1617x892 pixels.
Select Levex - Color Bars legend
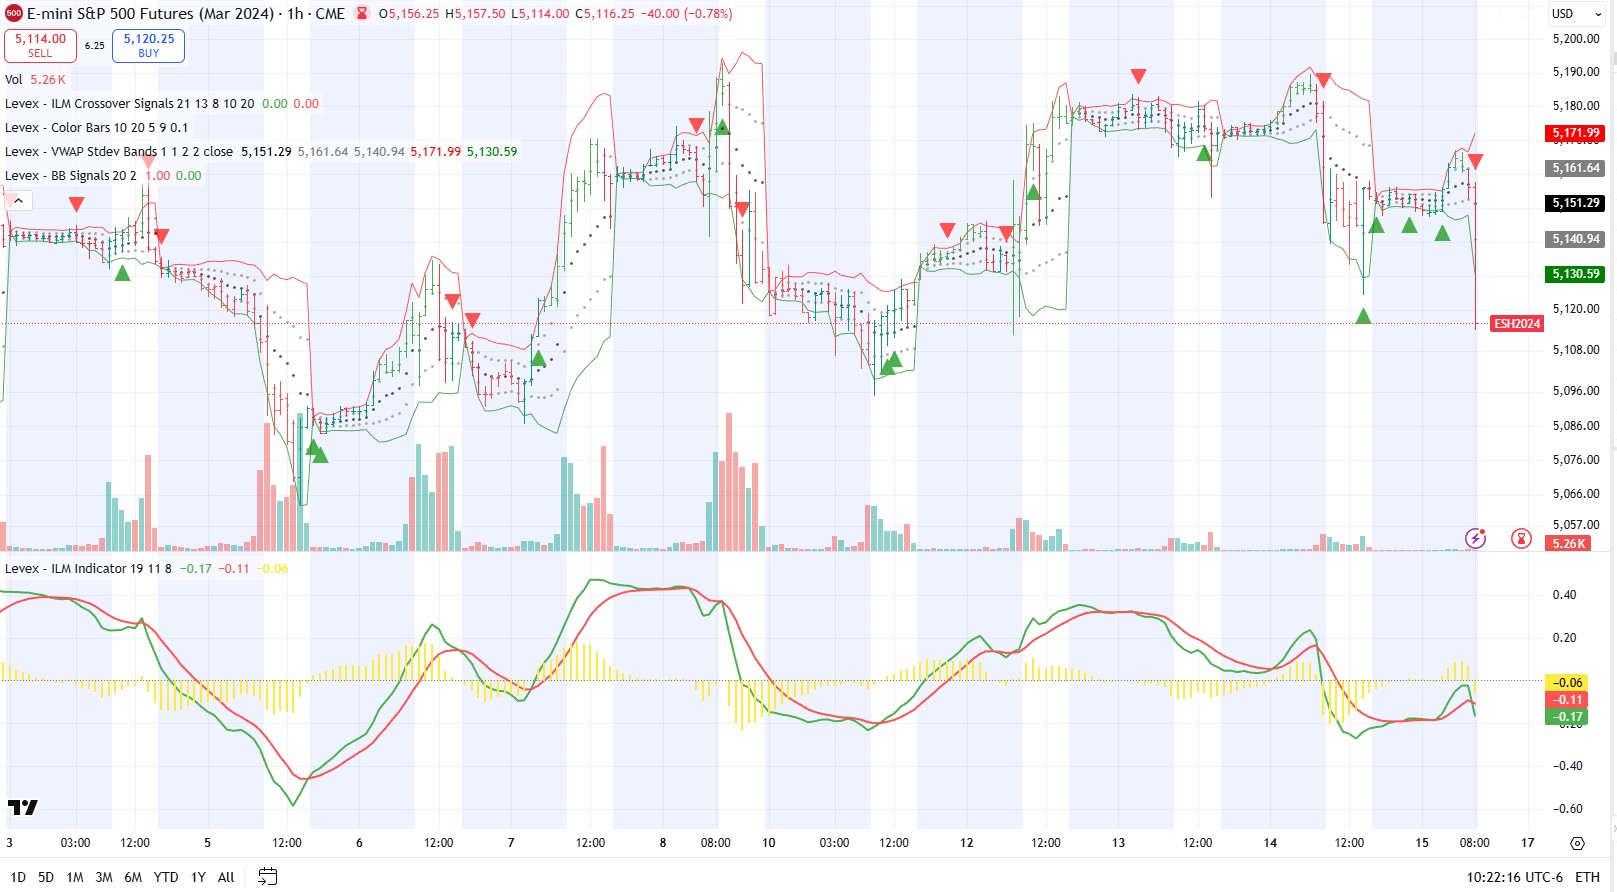click(x=96, y=127)
